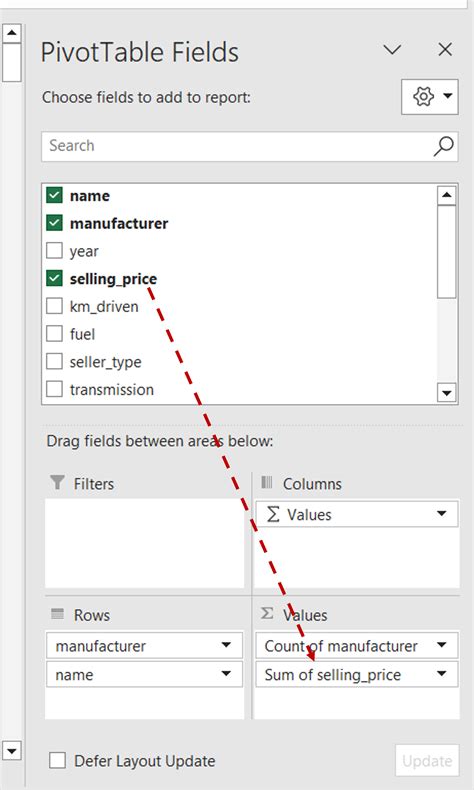The image size is (474, 790).
Task: Open the Tools gear icon menu
Action: [430, 96]
